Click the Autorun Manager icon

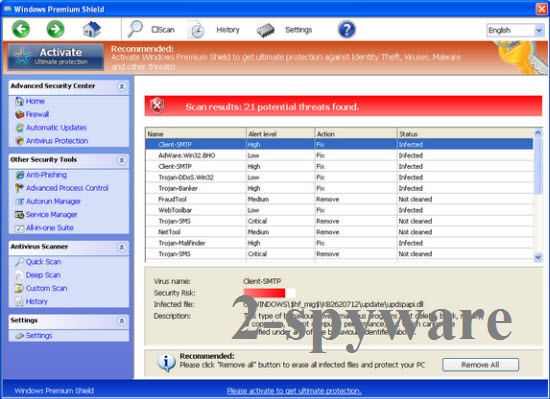(20, 201)
